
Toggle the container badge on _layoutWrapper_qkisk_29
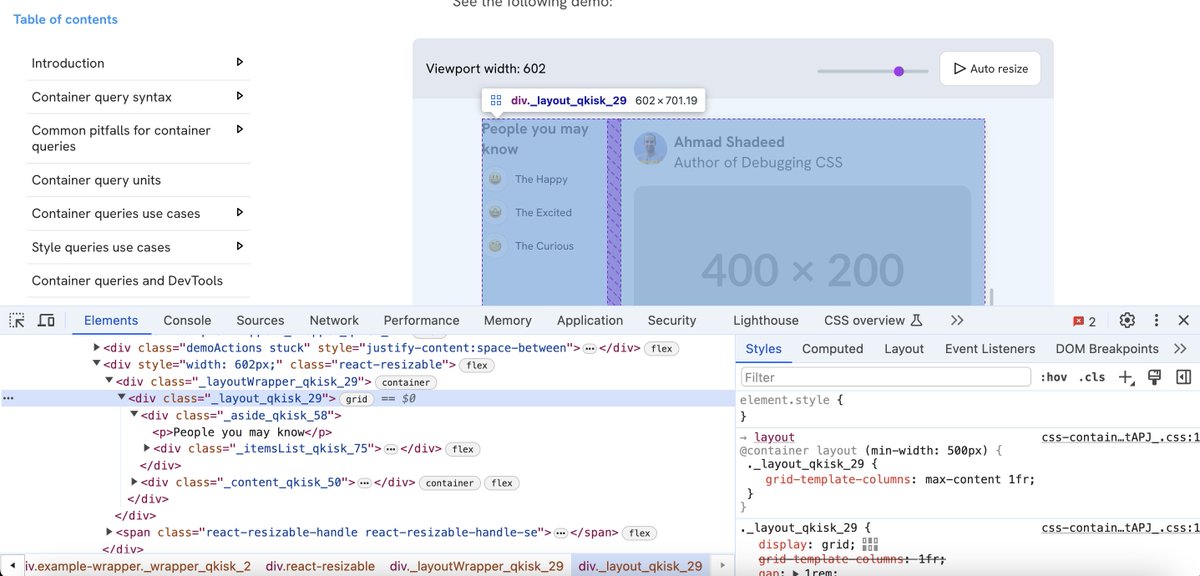tap(406, 382)
